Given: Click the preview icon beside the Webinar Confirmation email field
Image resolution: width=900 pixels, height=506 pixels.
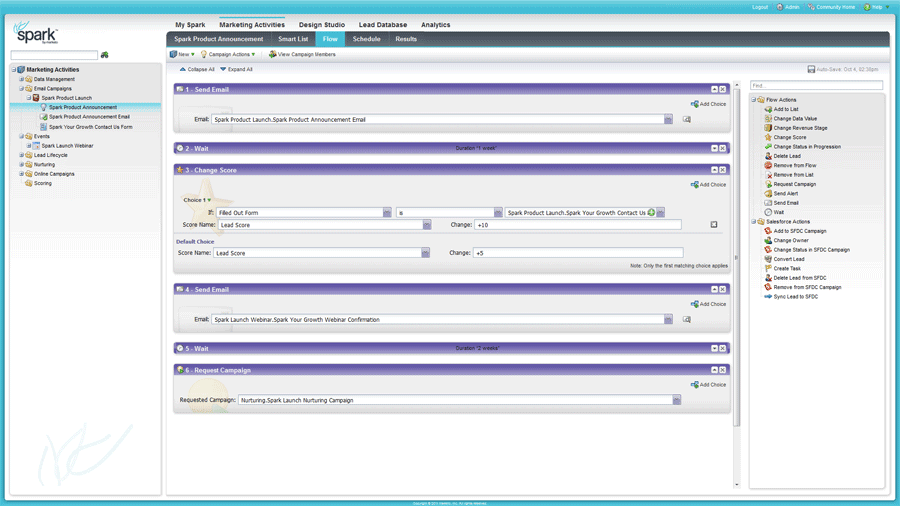Looking at the screenshot, I should tap(686, 320).
